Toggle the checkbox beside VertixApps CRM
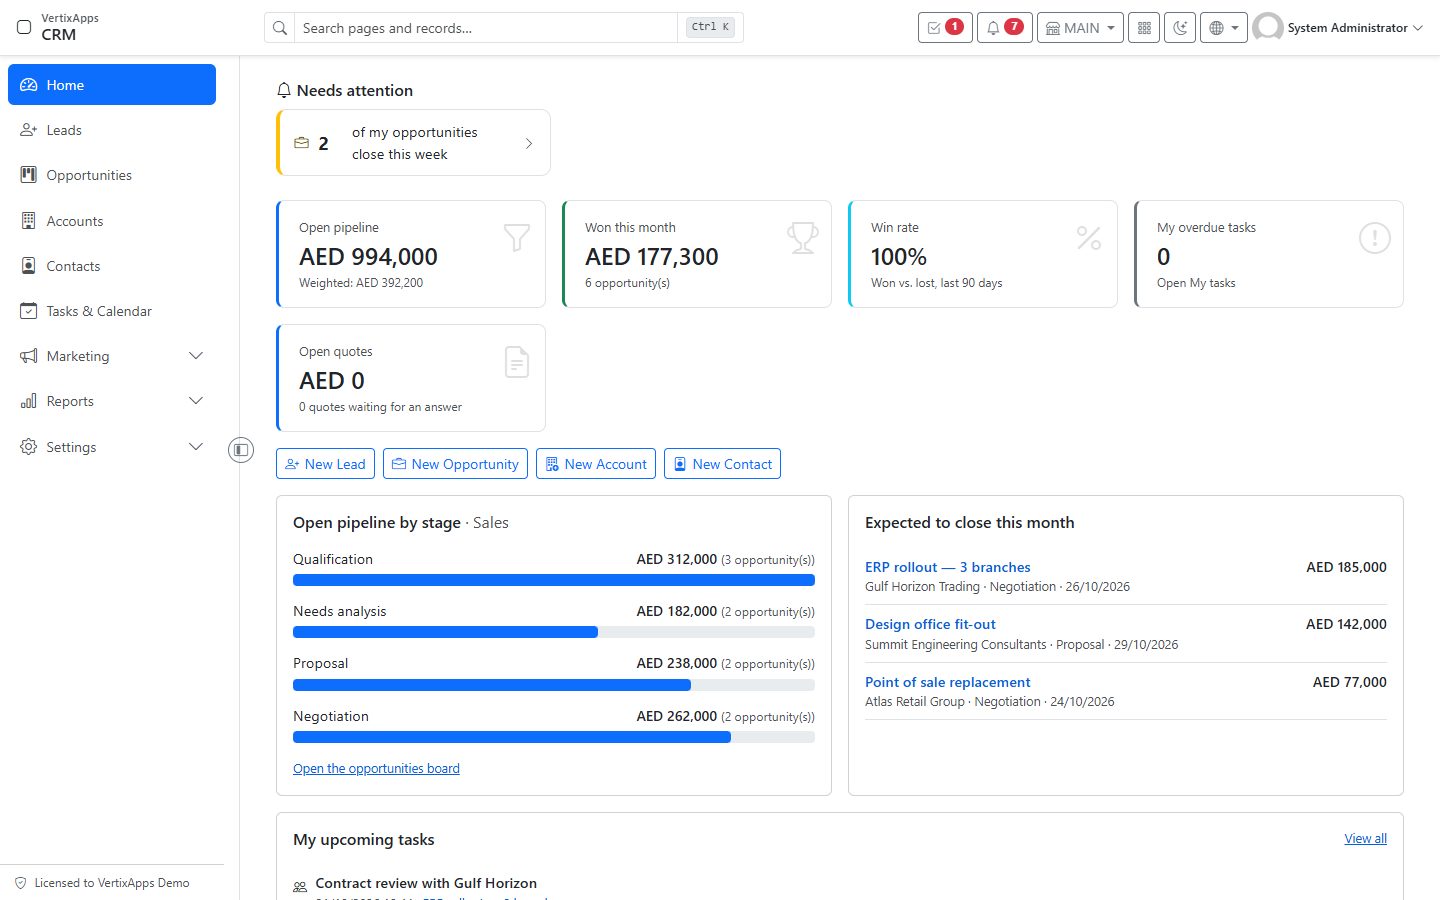 point(24,27)
